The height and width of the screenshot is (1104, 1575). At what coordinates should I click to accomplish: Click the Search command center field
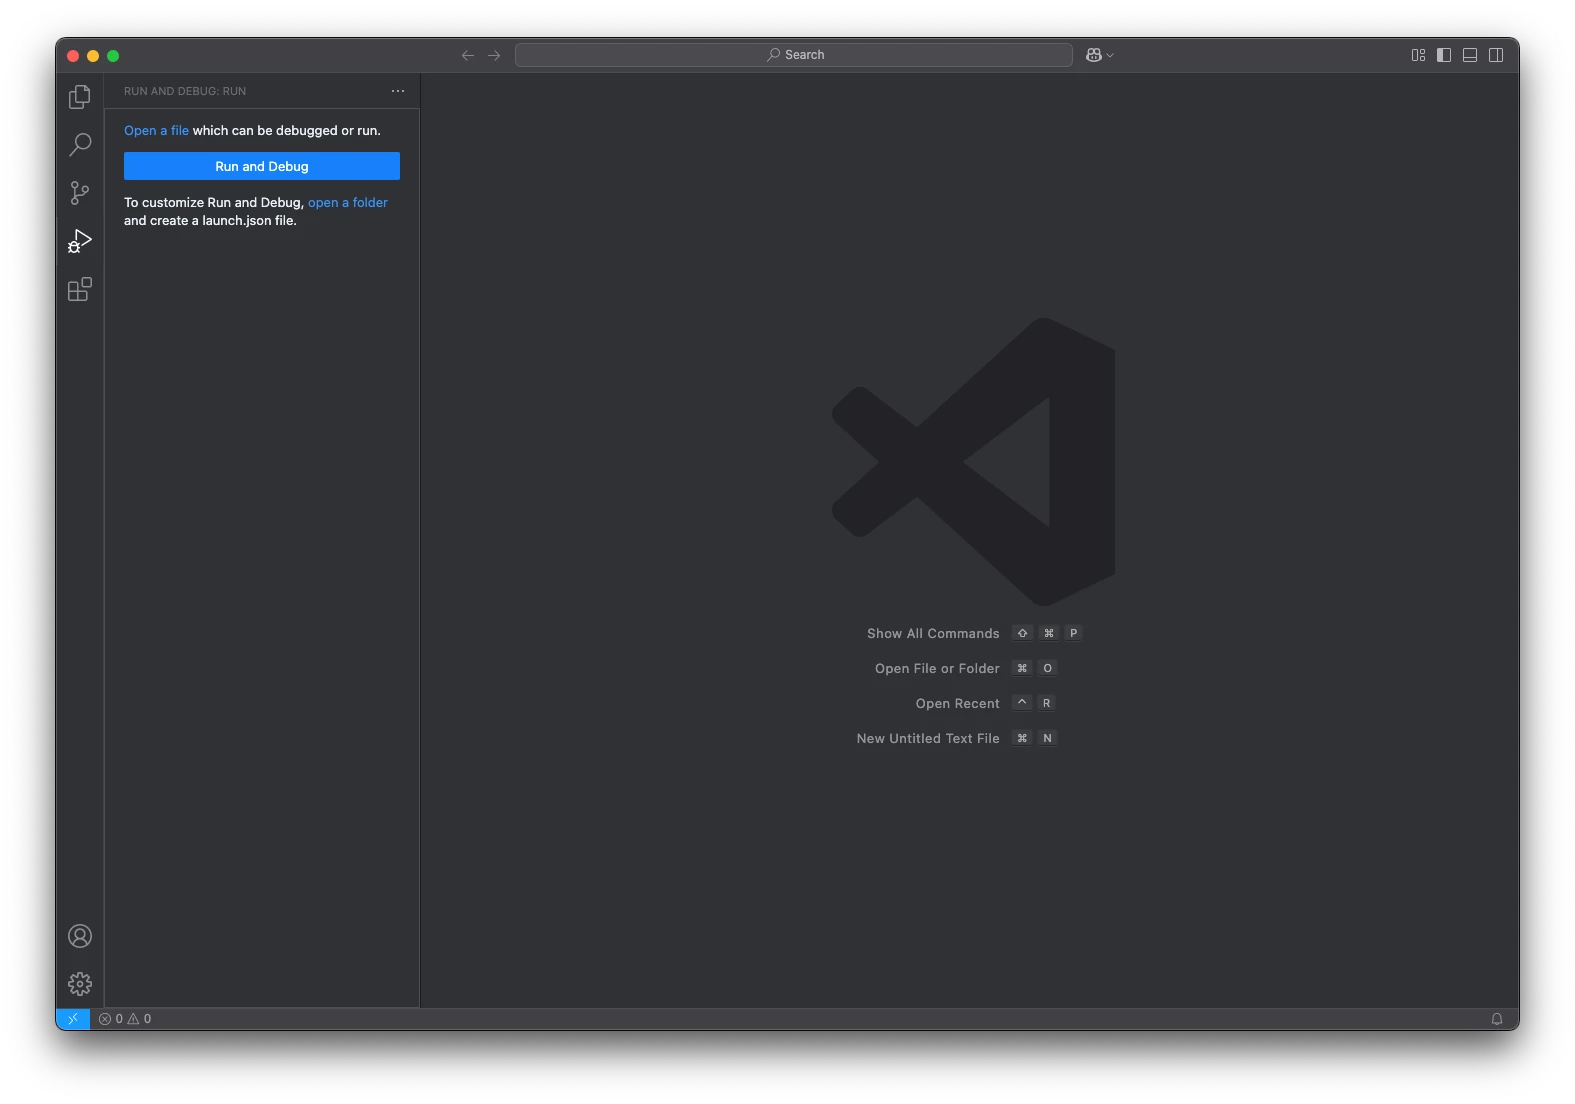[x=794, y=55]
